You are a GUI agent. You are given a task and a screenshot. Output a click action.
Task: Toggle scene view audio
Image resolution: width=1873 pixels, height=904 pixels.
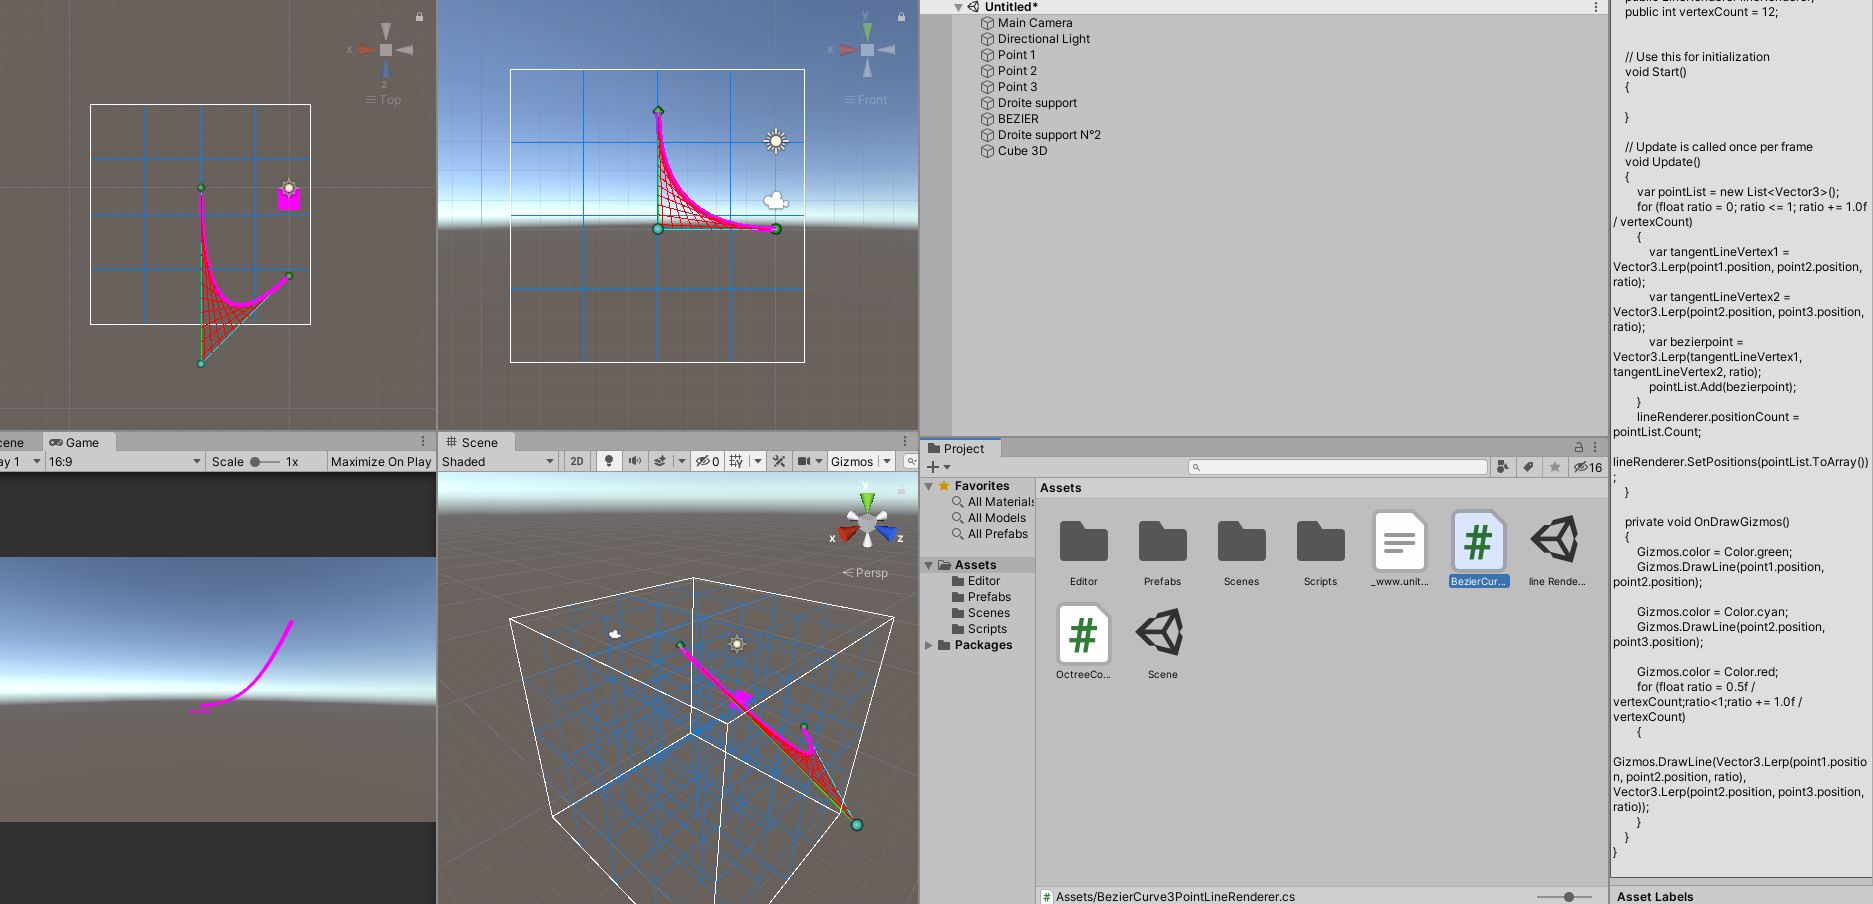tap(634, 461)
